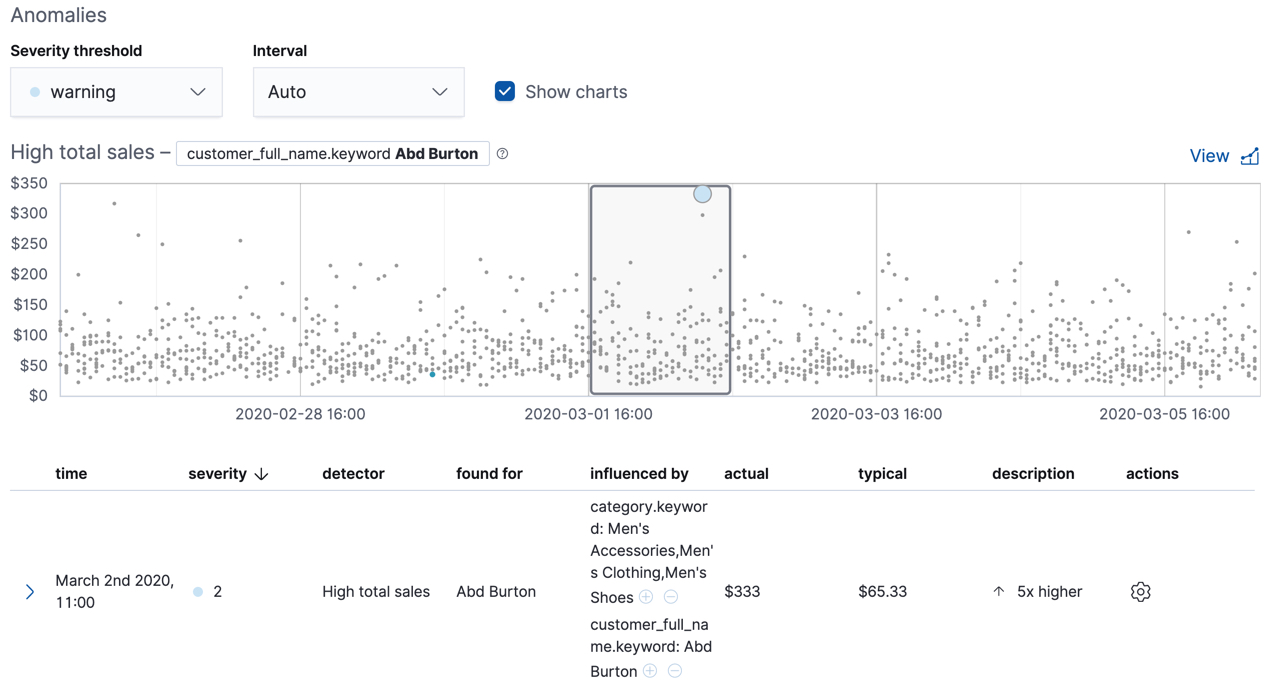Open the actions gear for the anomaly row

click(1140, 591)
